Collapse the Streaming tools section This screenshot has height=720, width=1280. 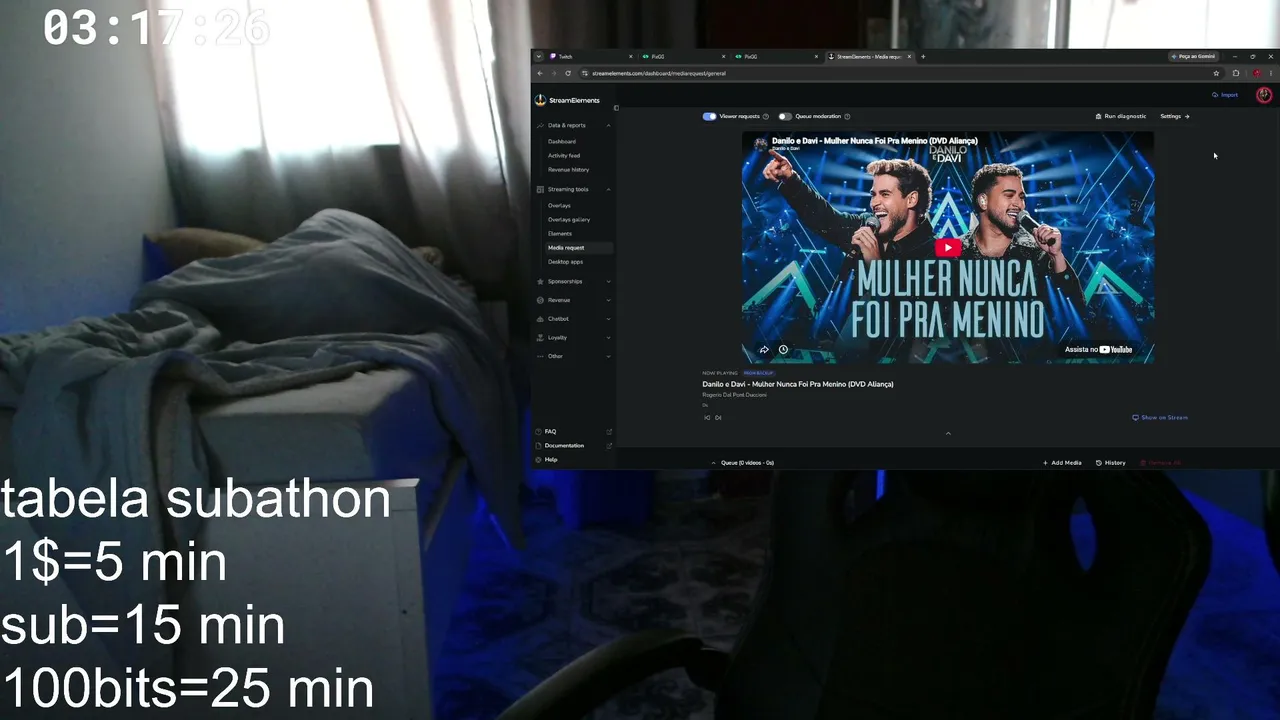pyautogui.click(x=574, y=189)
